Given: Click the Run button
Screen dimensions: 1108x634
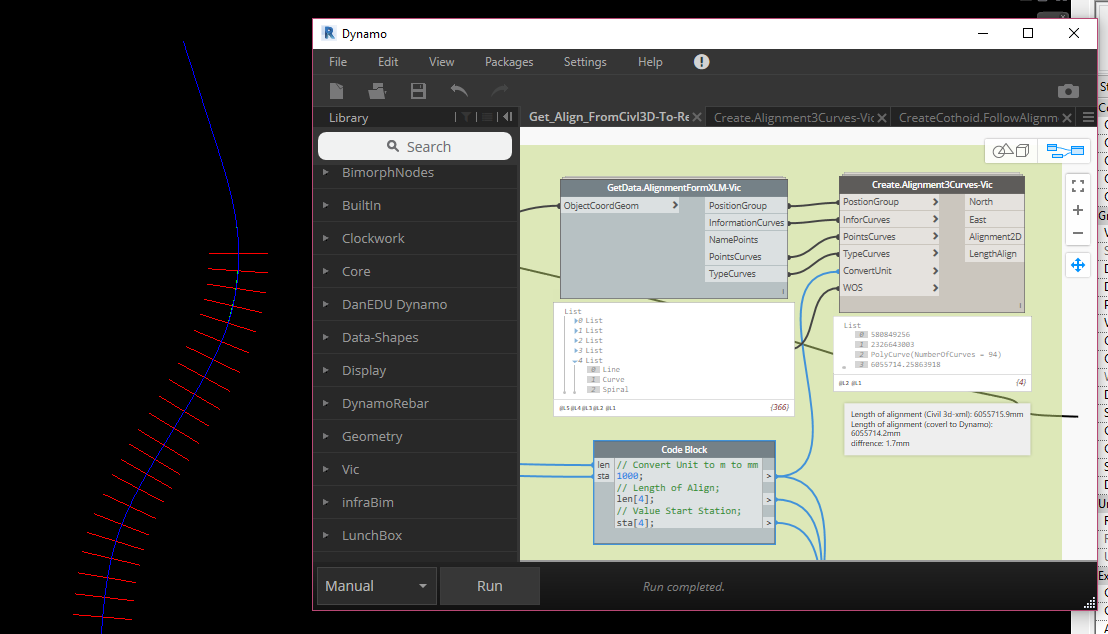Looking at the screenshot, I should tap(490, 586).
